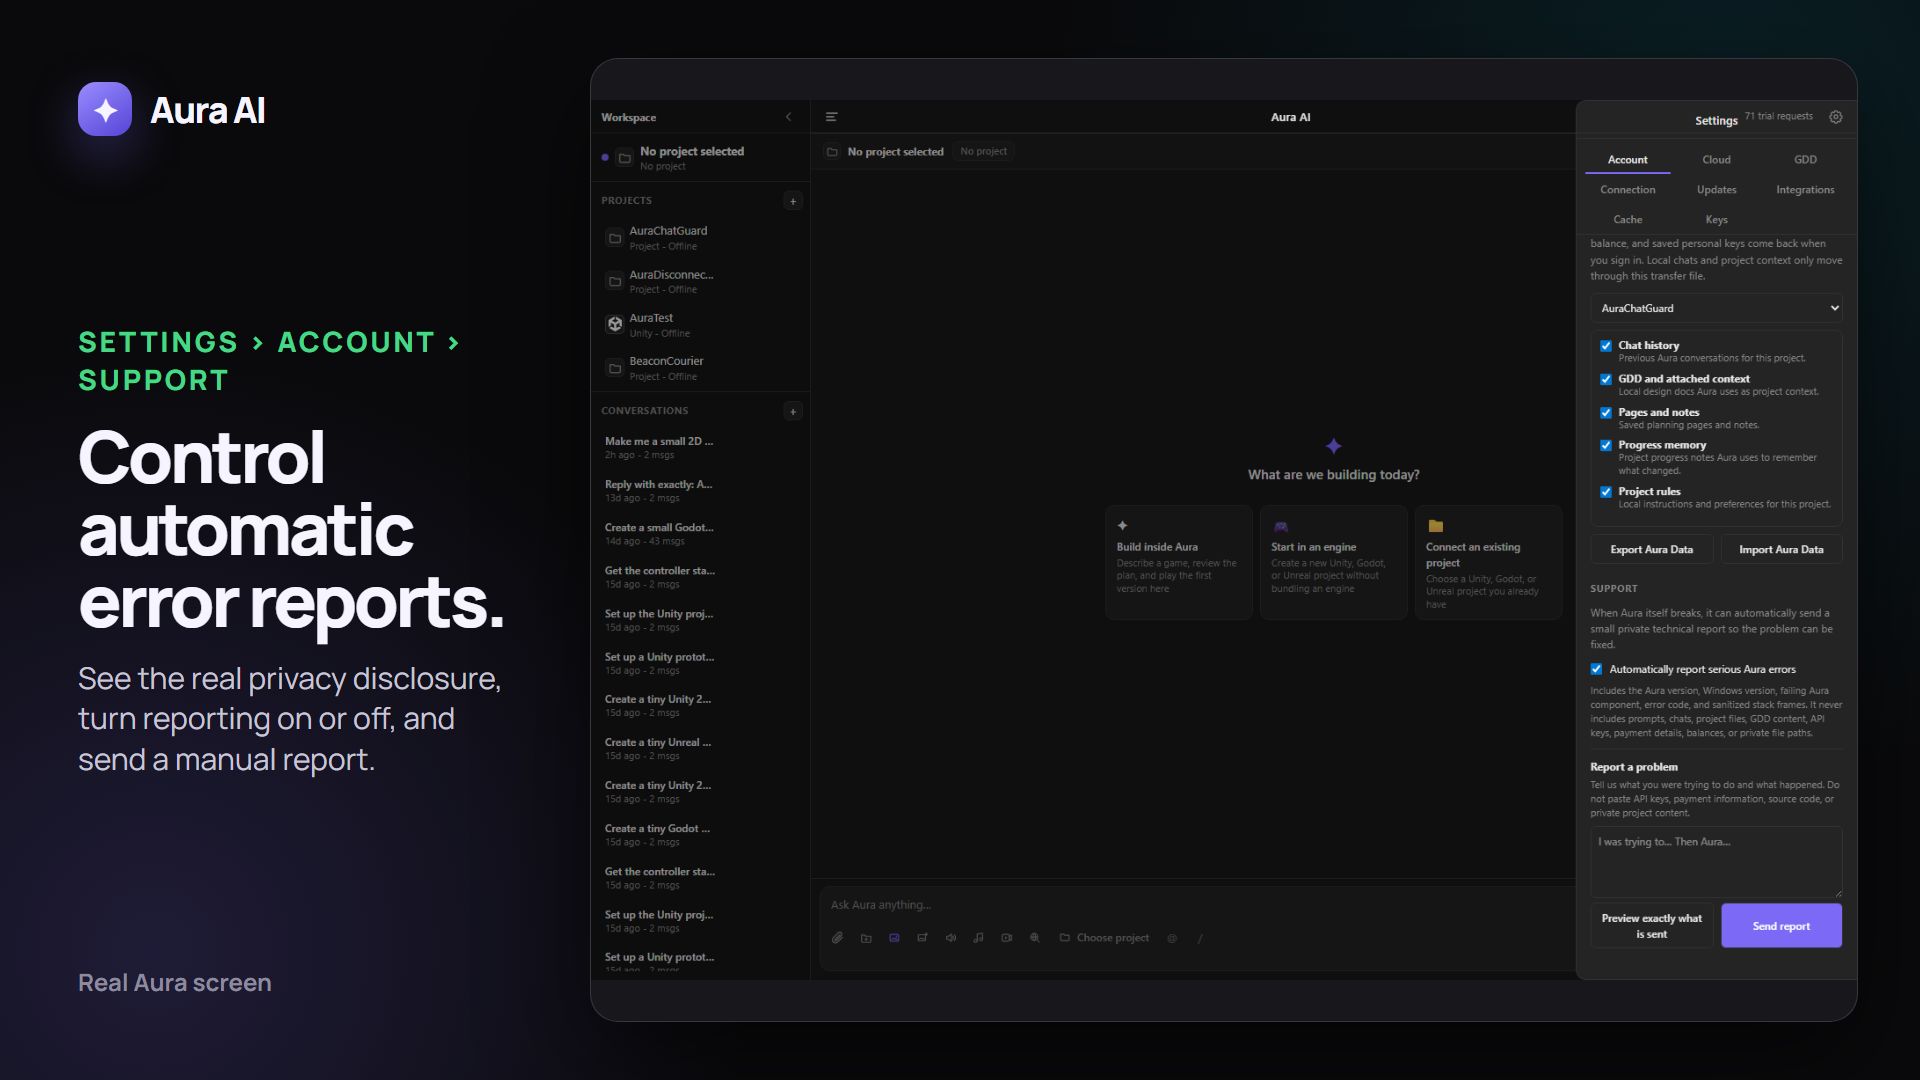Image resolution: width=1920 pixels, height=1080 pixels.
Task: Uncheck the Project rules checkbox
Action: (1606, 492)
